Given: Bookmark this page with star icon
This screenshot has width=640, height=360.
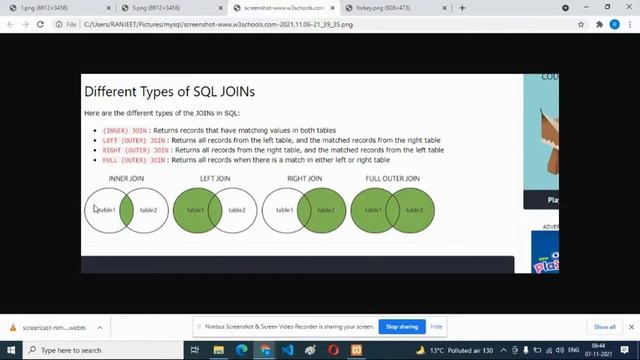Looking at the screenshot, I should click(x=581, y=24).
